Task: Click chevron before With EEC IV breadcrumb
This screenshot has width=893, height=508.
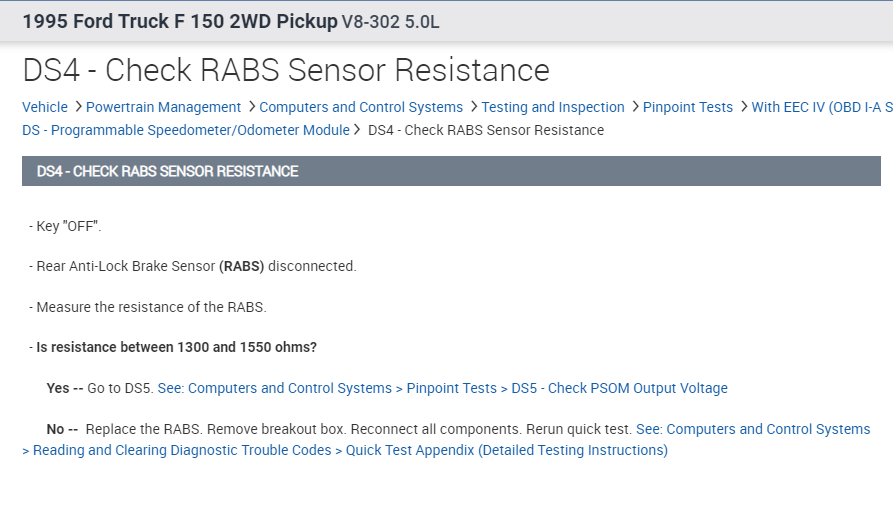Action: (743, 107)
